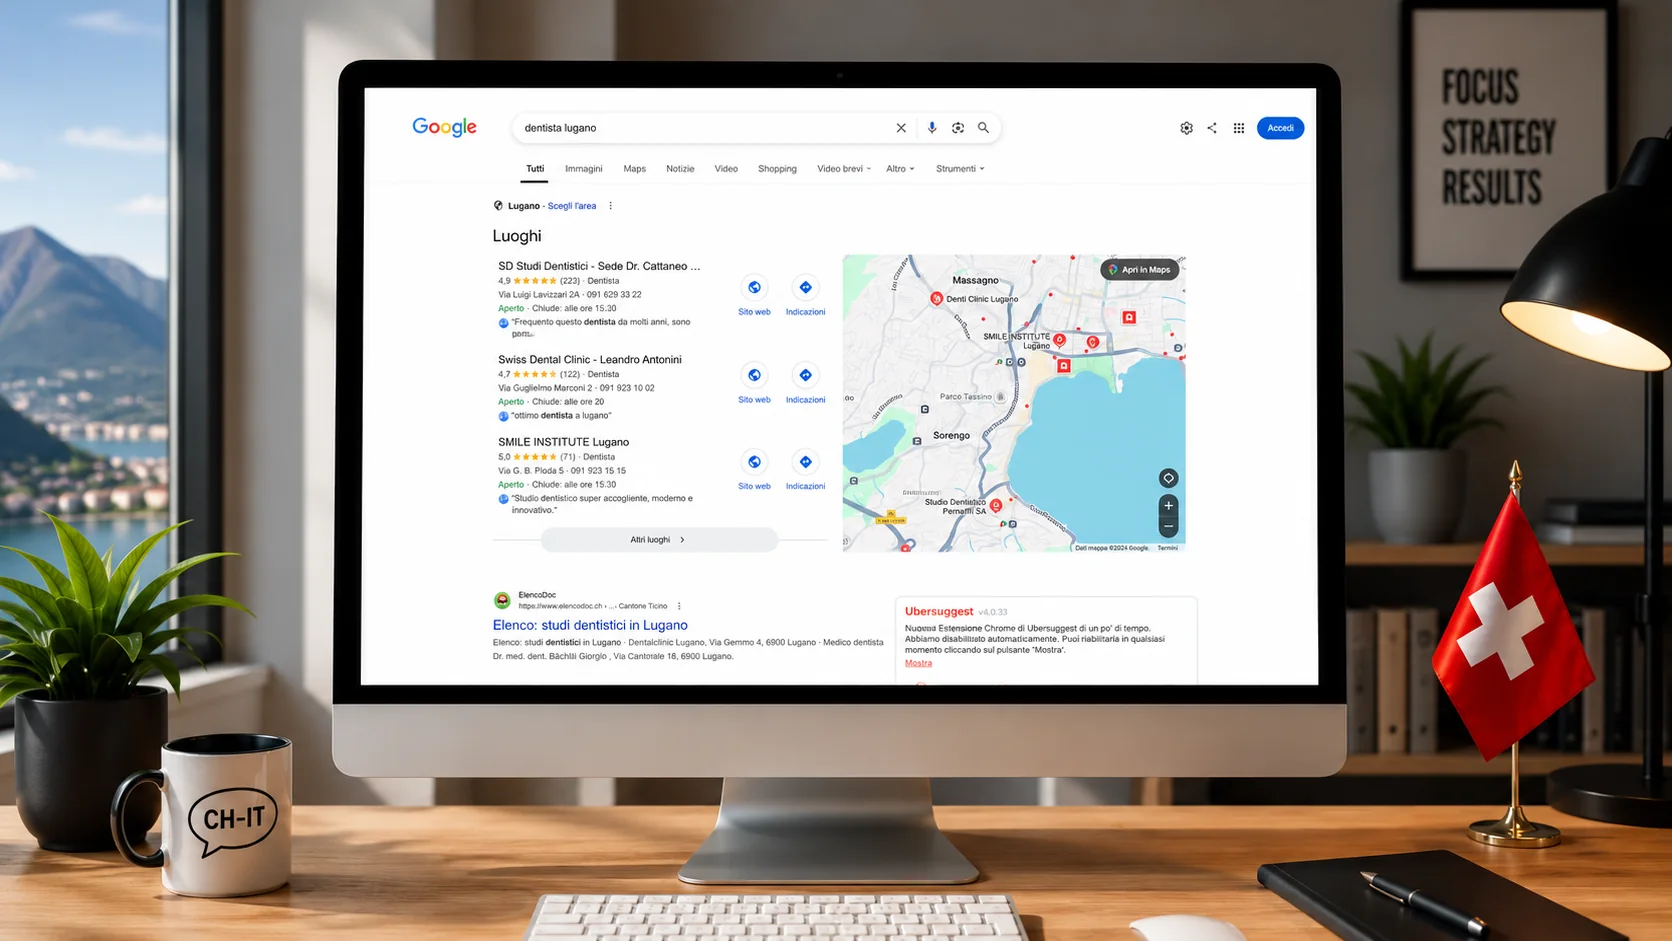This screenshot has height=941, width=1672.
Task: Expand the Video brevi dropdown
Action: pos(843,169)
